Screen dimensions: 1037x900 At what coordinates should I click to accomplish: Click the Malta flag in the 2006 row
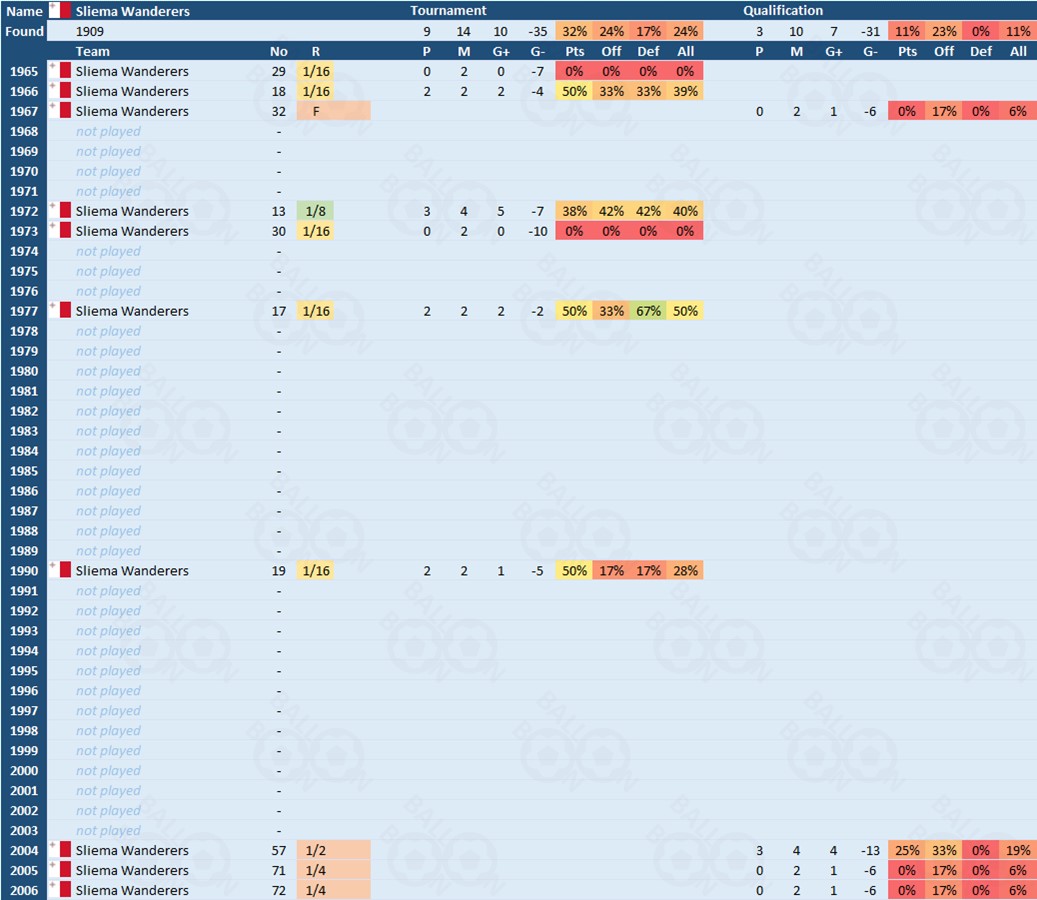[x=60, y=891]
